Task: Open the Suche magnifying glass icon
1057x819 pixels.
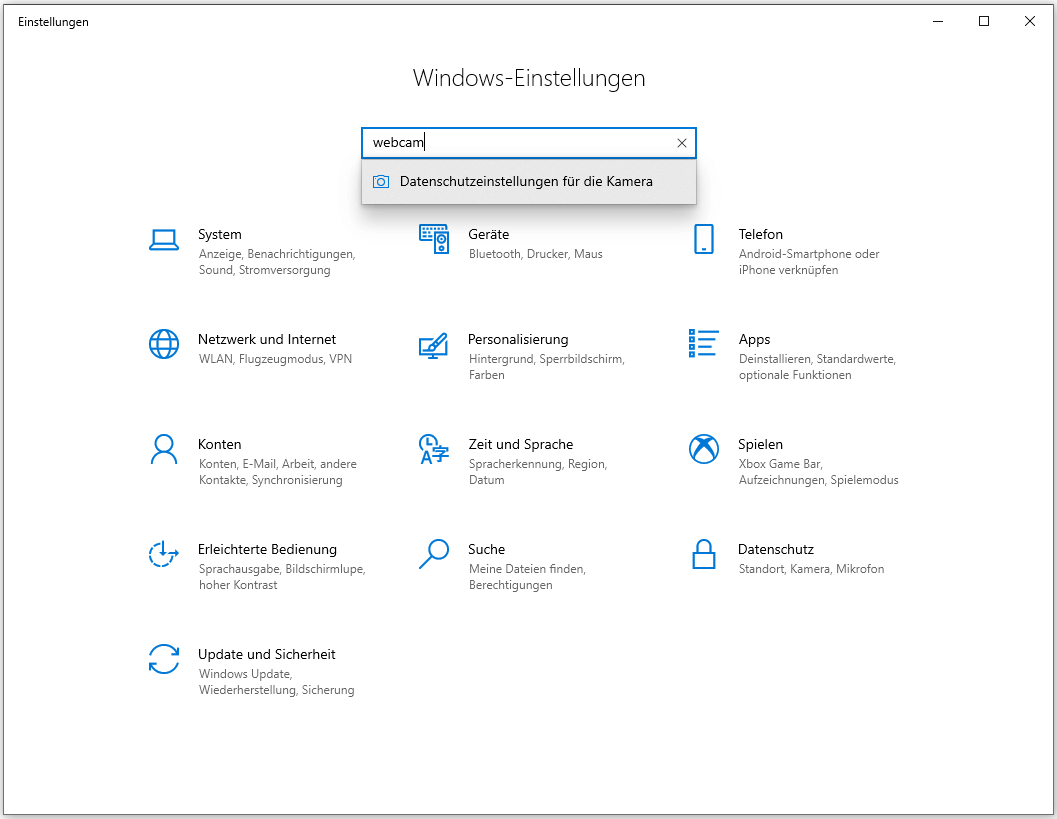Action: tap(434, 554)
